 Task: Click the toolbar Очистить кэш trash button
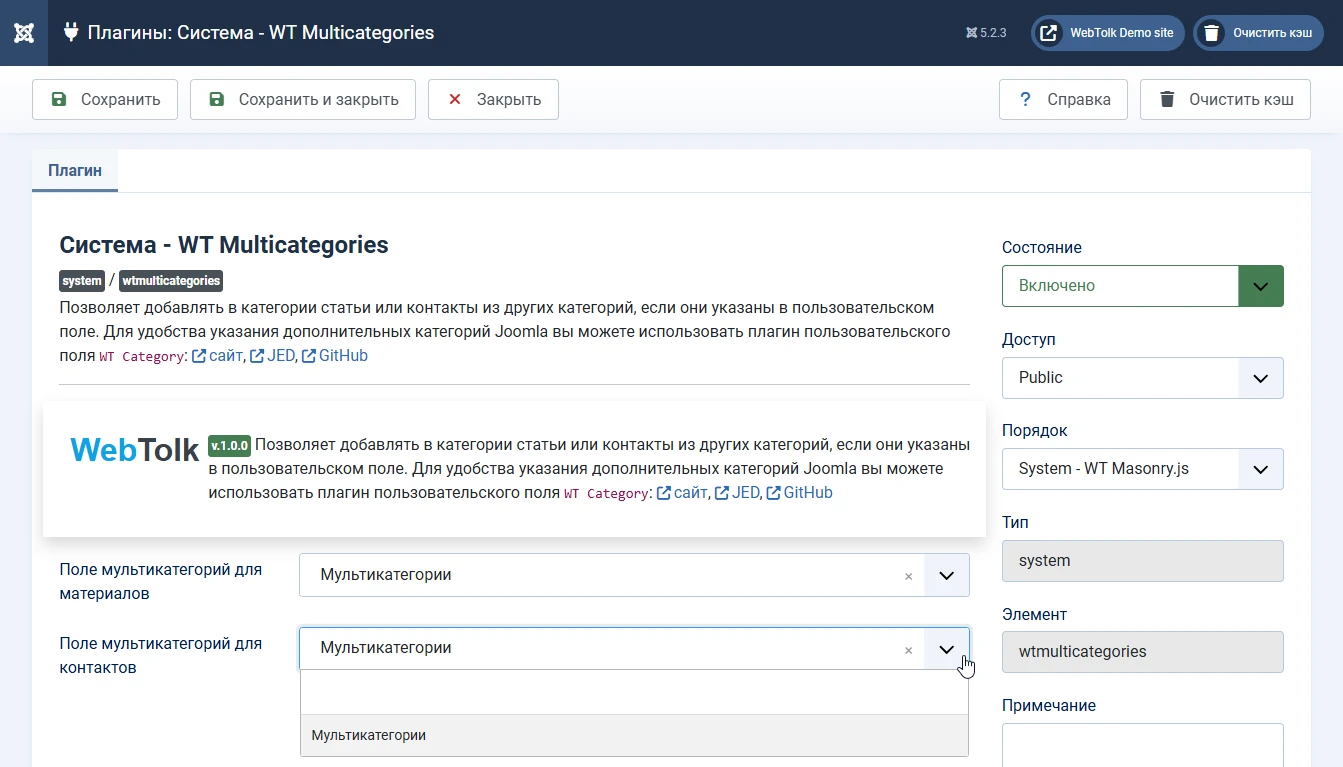(x=1225, y=100)
